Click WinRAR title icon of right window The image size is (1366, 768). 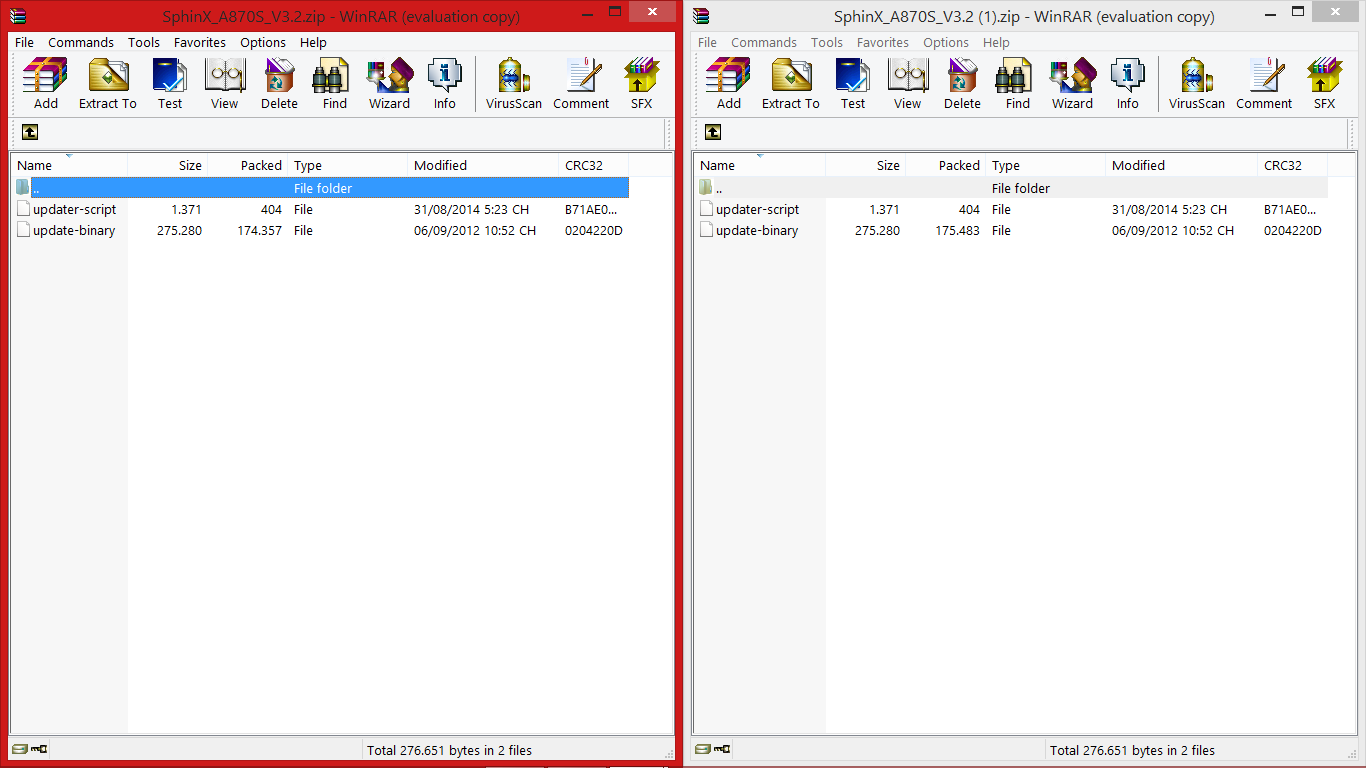[701, 16]
